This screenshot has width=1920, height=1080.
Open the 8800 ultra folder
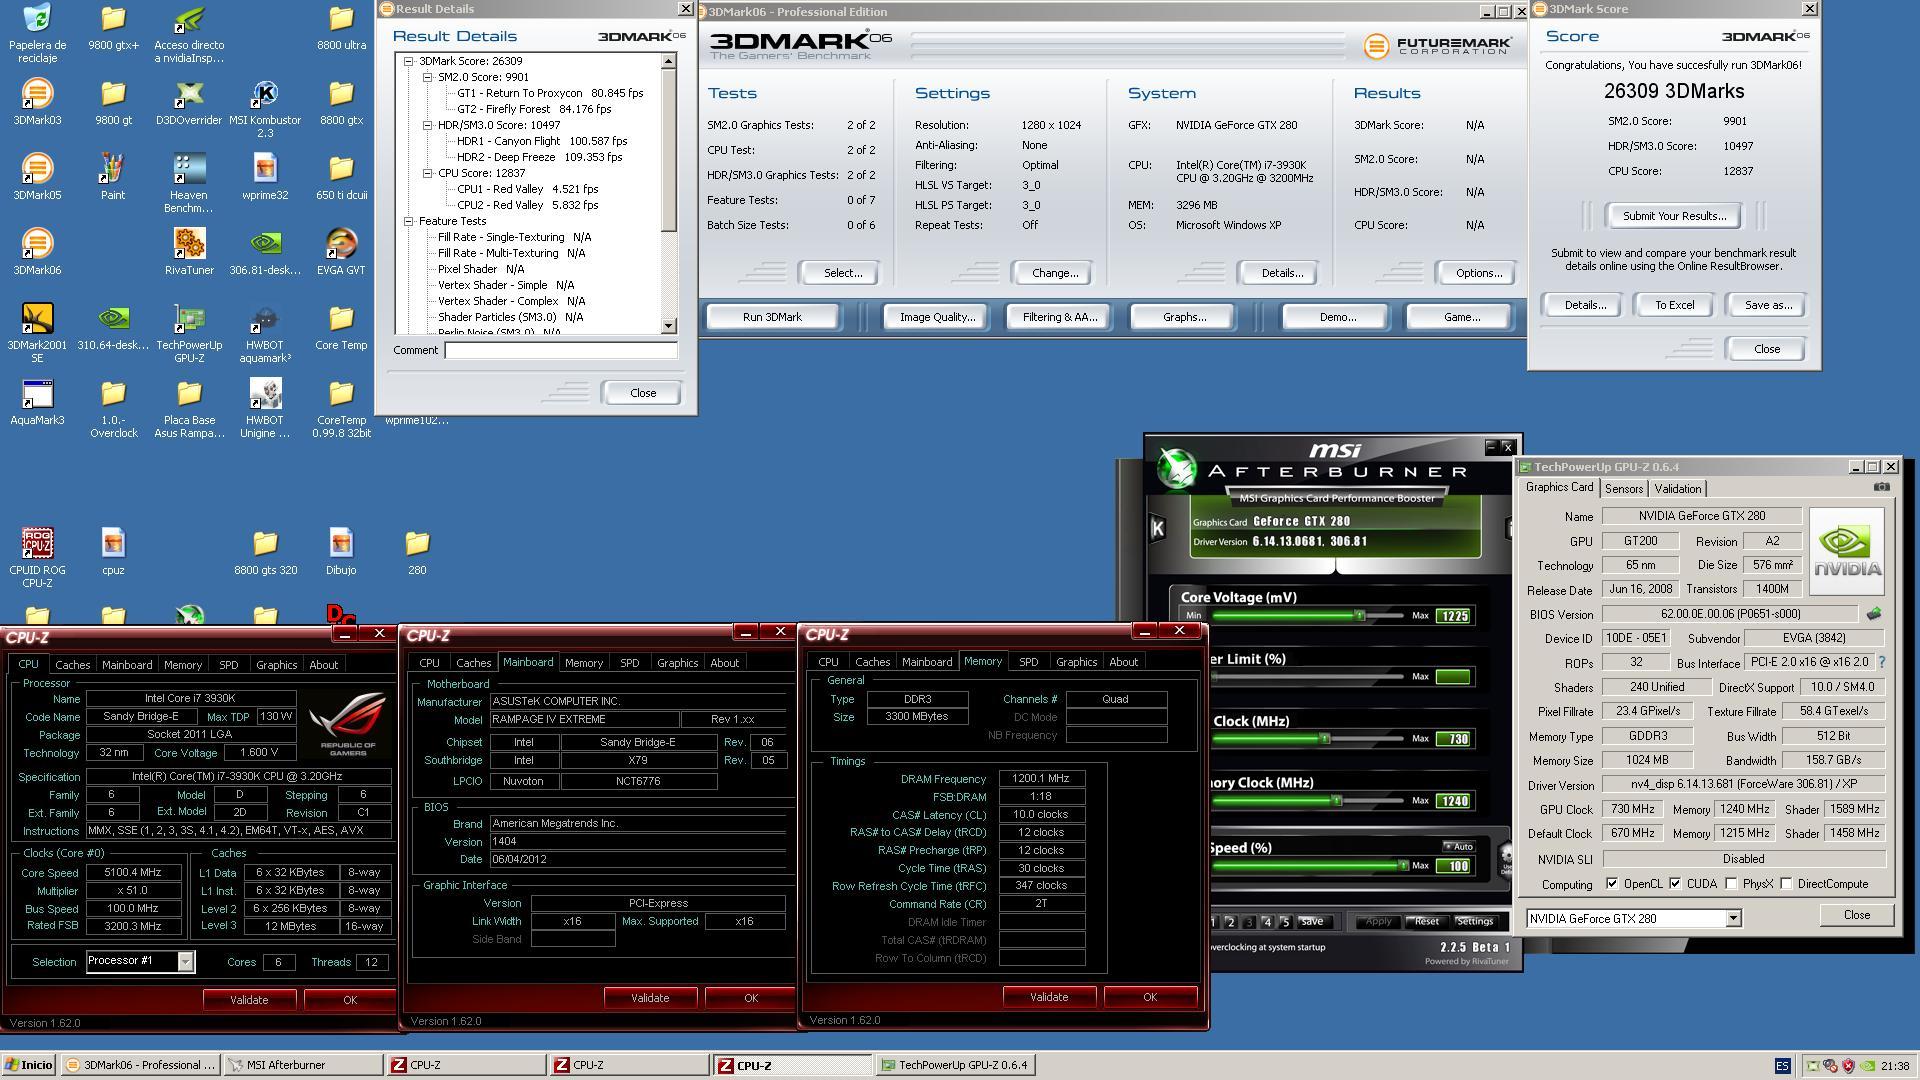tap(341, 28)
